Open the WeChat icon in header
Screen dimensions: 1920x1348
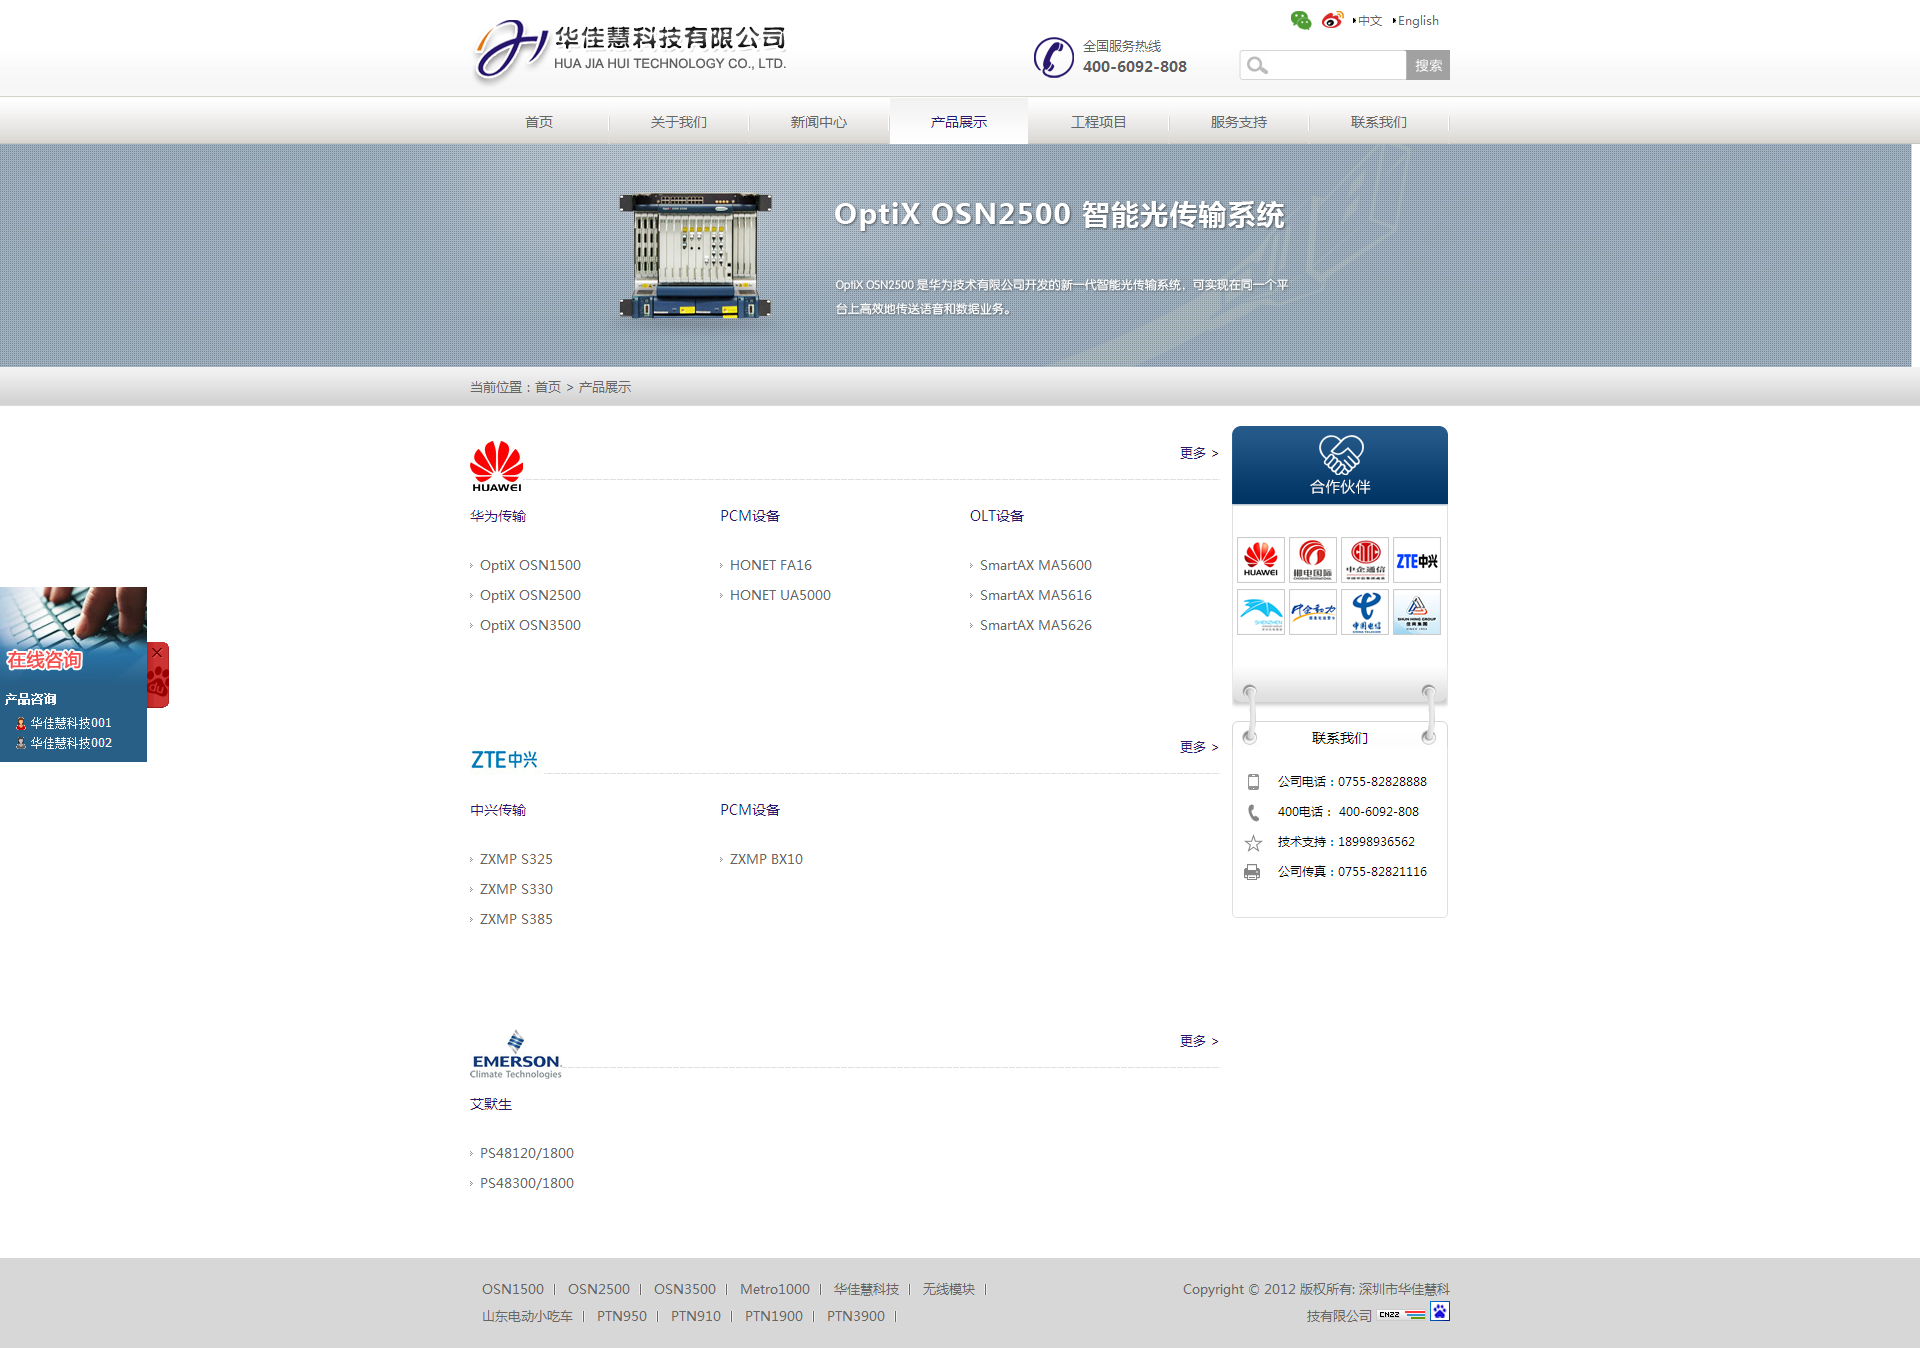(x=1300, y=20)
